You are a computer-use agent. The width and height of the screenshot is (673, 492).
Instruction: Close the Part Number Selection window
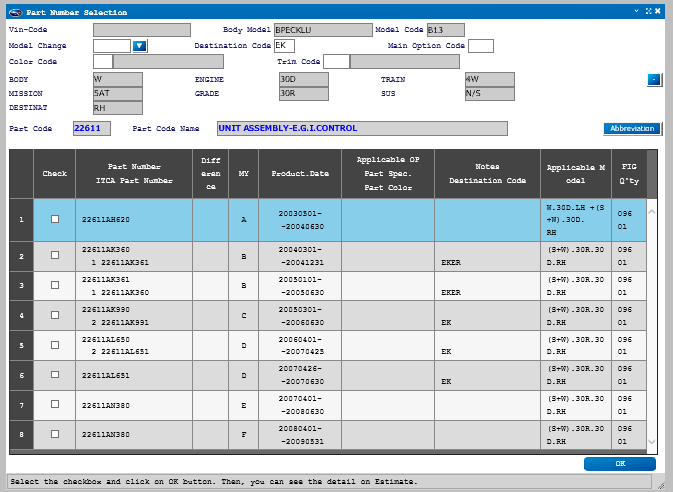(657, 11)
